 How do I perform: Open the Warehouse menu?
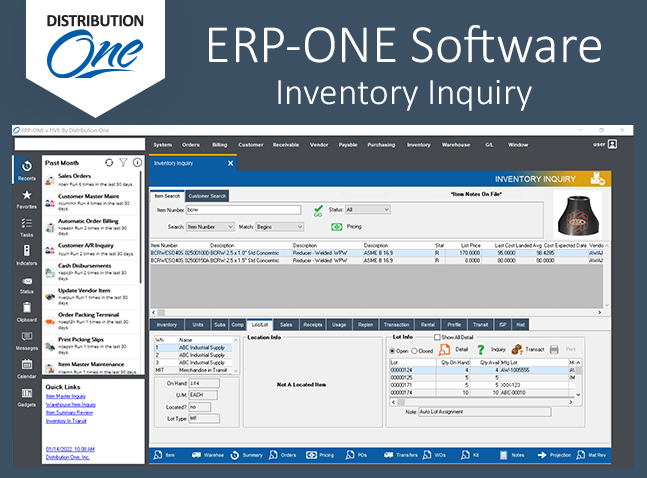(x=456, y=145)
